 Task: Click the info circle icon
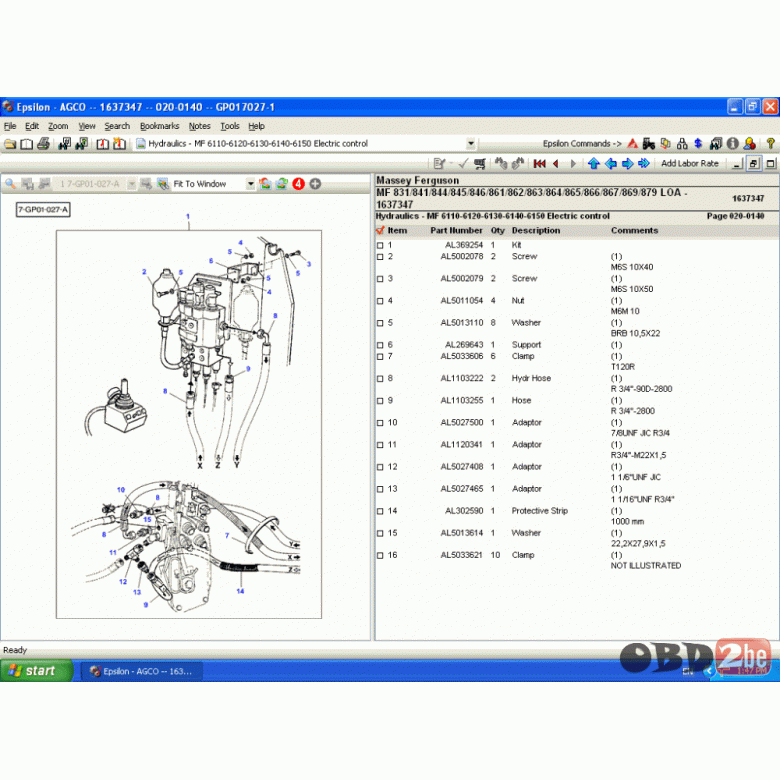[732, 144]
